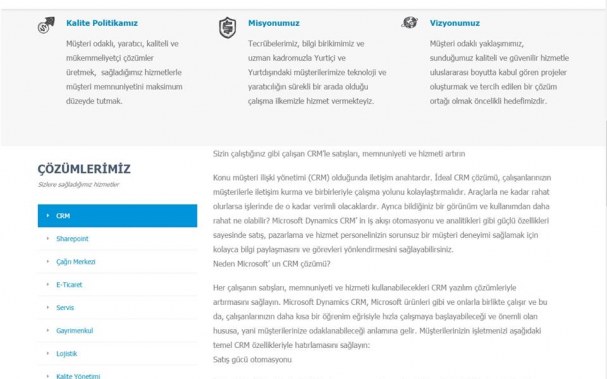607x379 pixels.
Task: Open the Servis solution link
Action: point(65,307)
